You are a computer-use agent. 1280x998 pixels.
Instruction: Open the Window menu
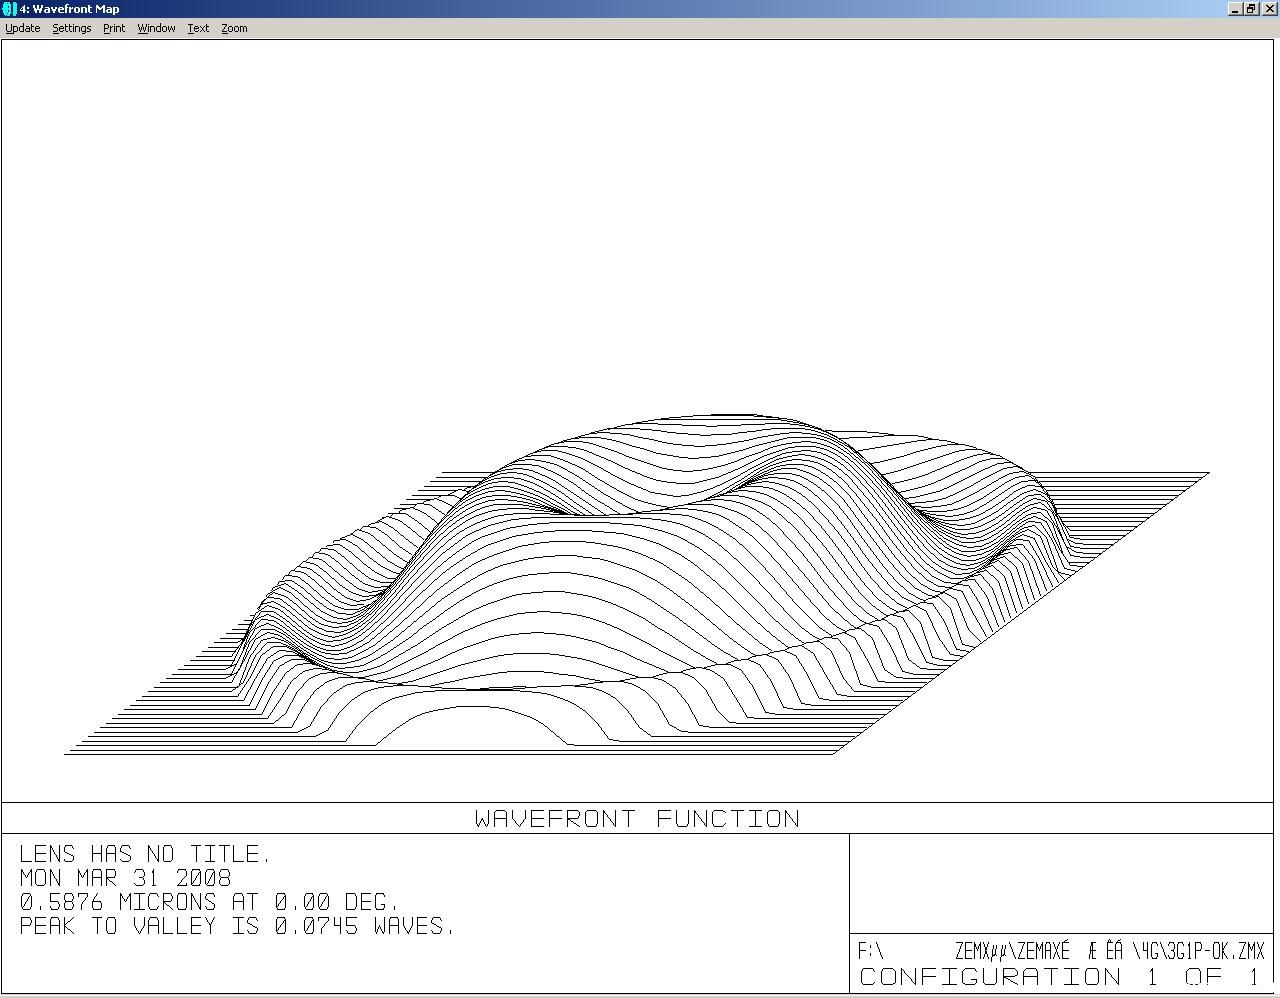[156, 28]
